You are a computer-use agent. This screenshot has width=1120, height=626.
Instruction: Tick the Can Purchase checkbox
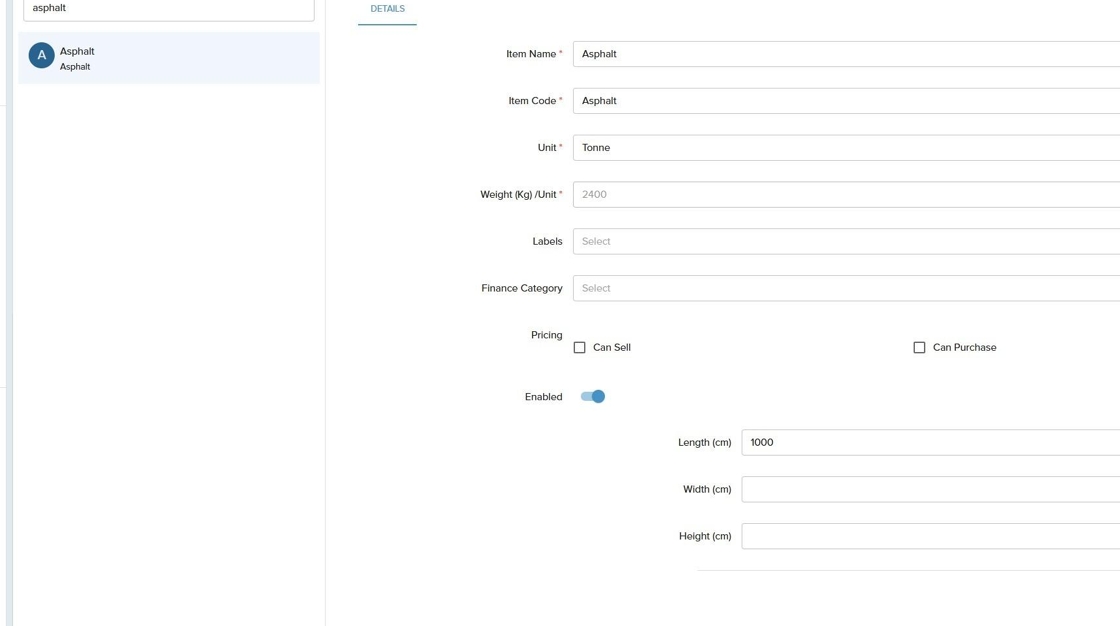919,348
